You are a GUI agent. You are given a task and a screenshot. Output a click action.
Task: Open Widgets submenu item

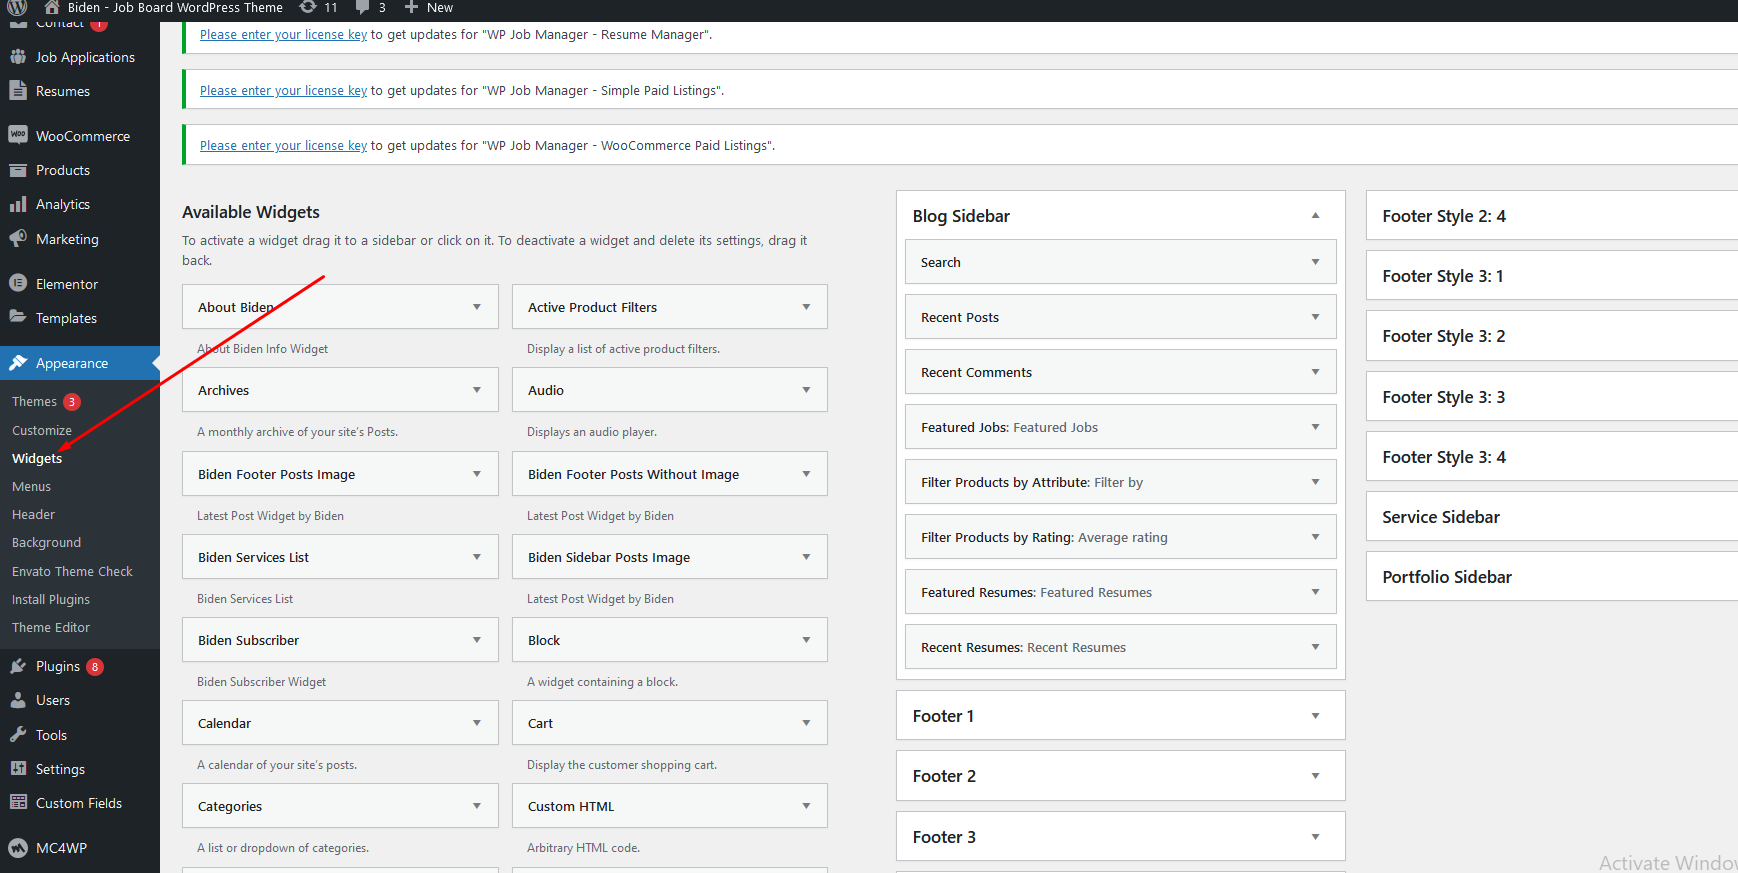click(x=37, y=458)
